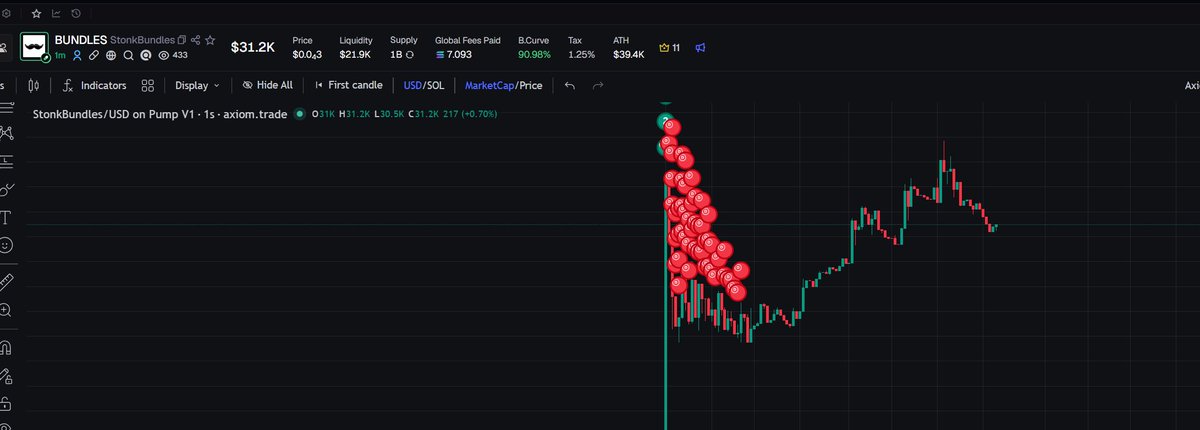Select the ruler measure tool
The height and width of the screenshot is (430, 1200).
pyautogui.click(x=6, y=281)
